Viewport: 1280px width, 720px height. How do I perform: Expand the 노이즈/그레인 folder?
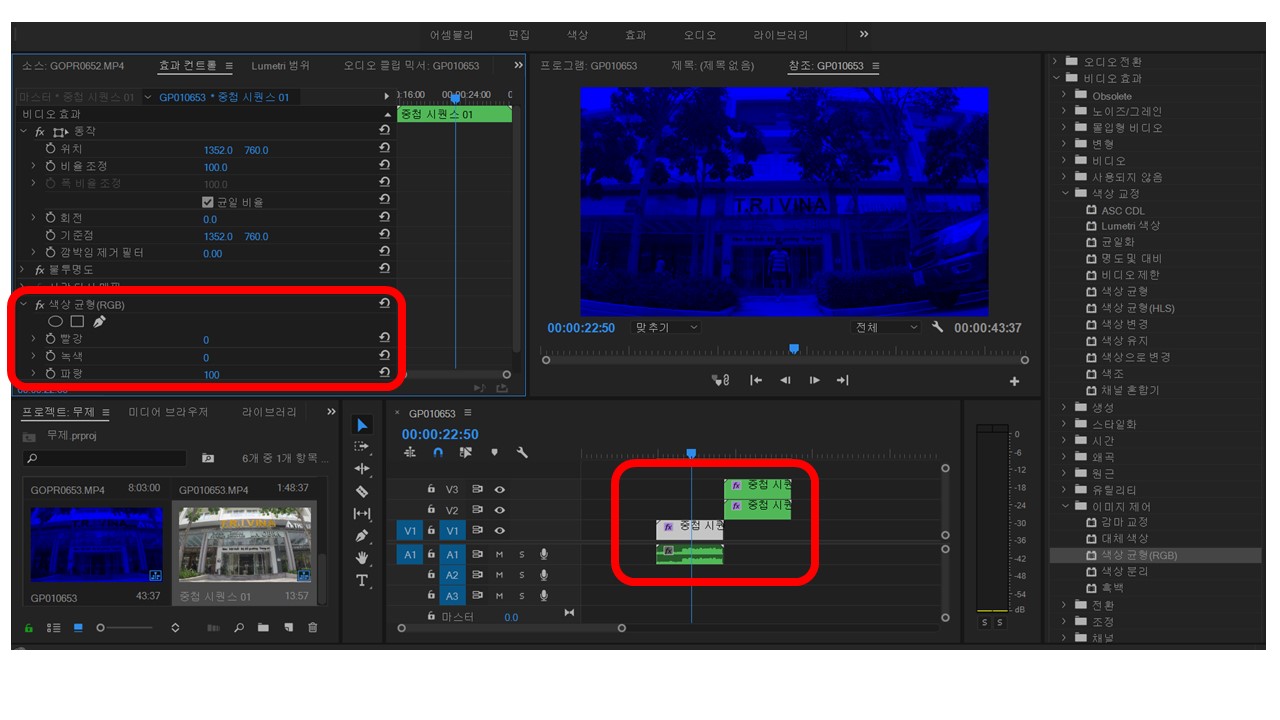pos(1064,111)
